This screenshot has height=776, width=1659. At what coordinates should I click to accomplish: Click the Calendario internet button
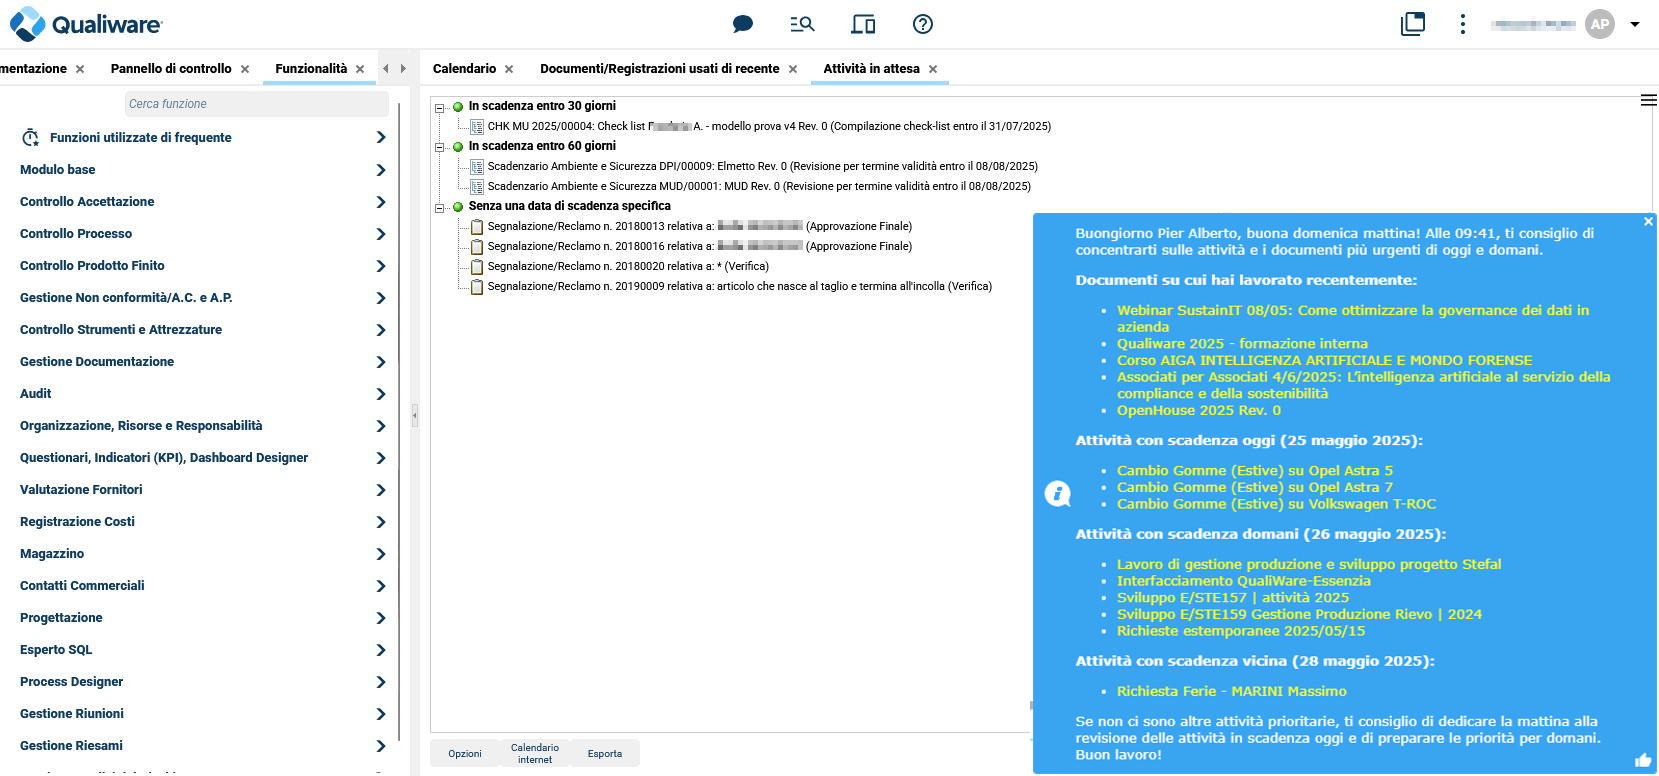[535, 754]
